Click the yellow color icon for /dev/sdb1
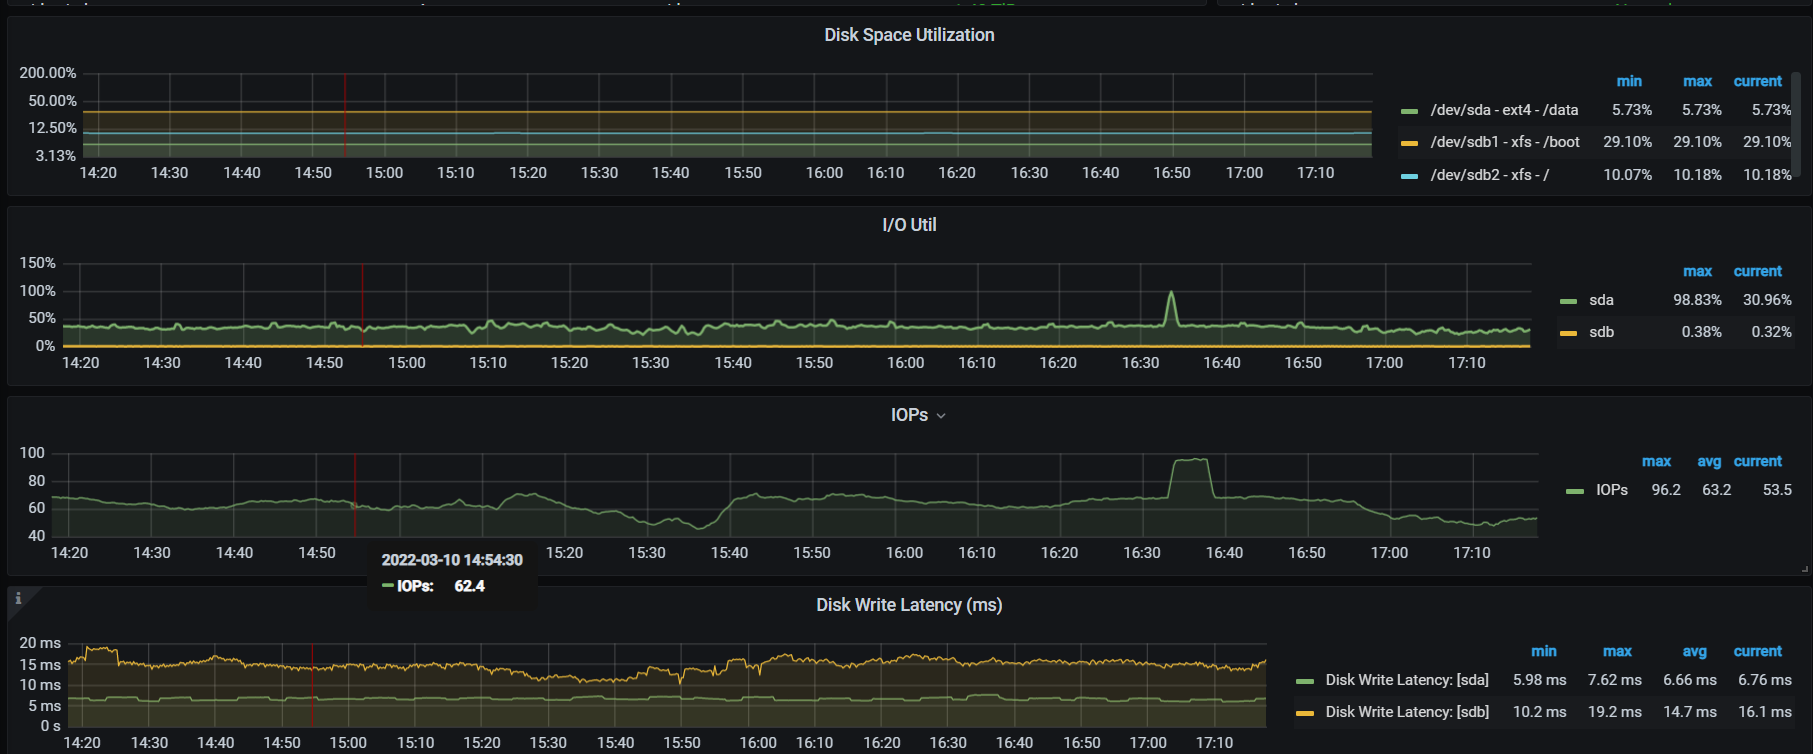This screenshot has height=754, width=1813. point(1409,143)
